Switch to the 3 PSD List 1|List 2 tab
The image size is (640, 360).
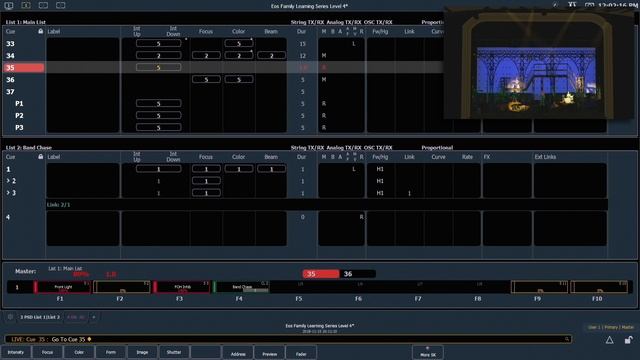(40, 317)
